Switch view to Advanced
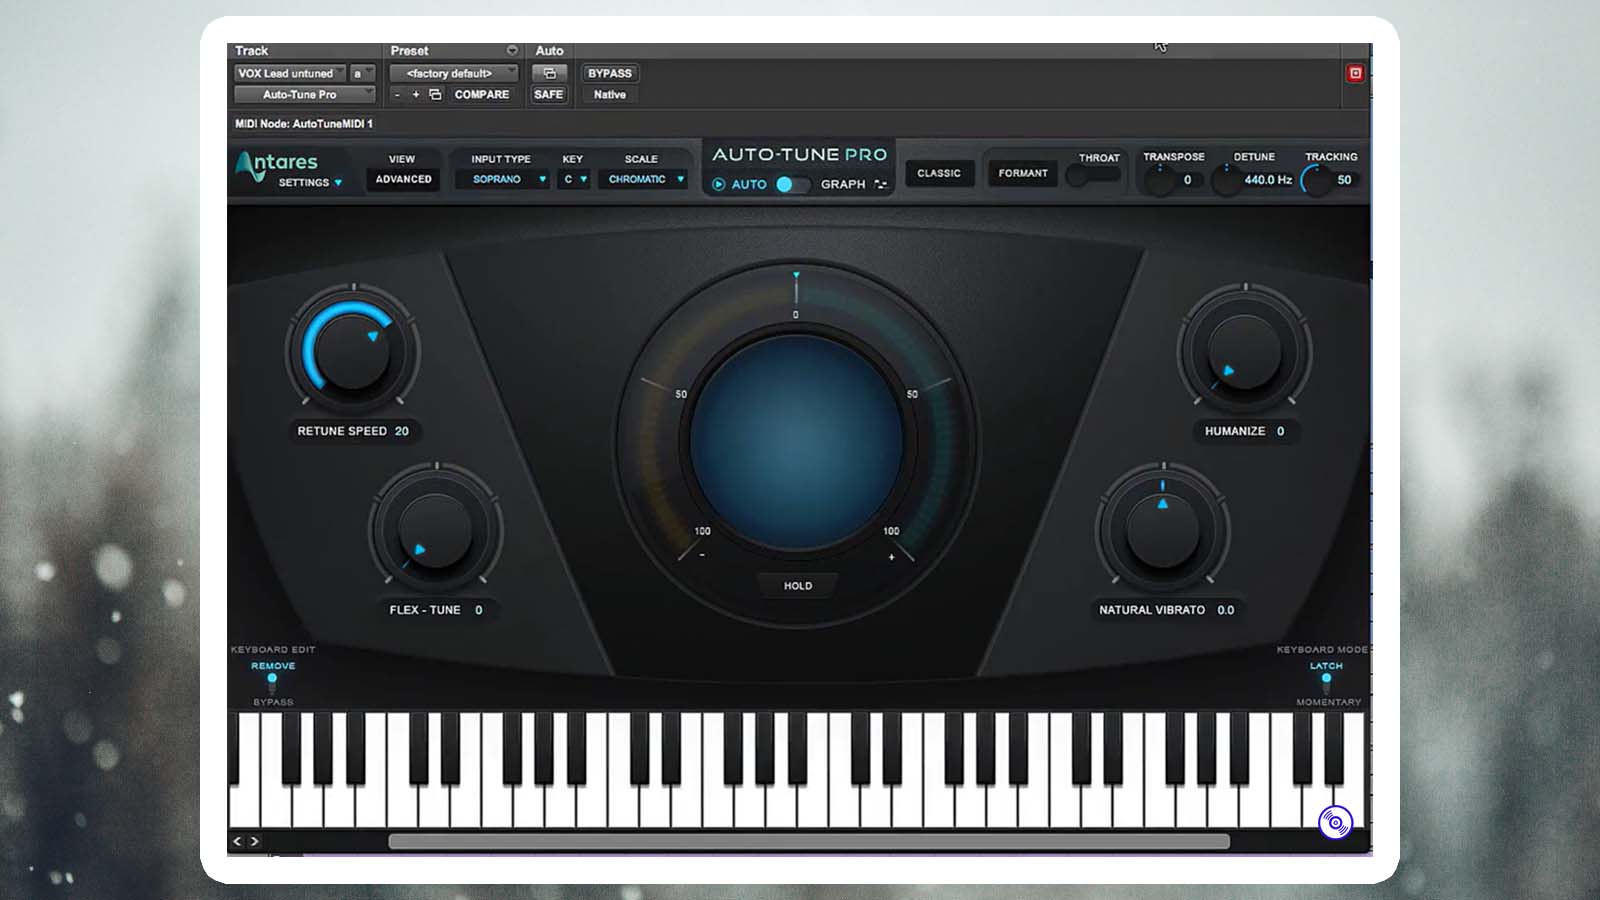The image size is (1600, 900). click(x=403, y=179)
